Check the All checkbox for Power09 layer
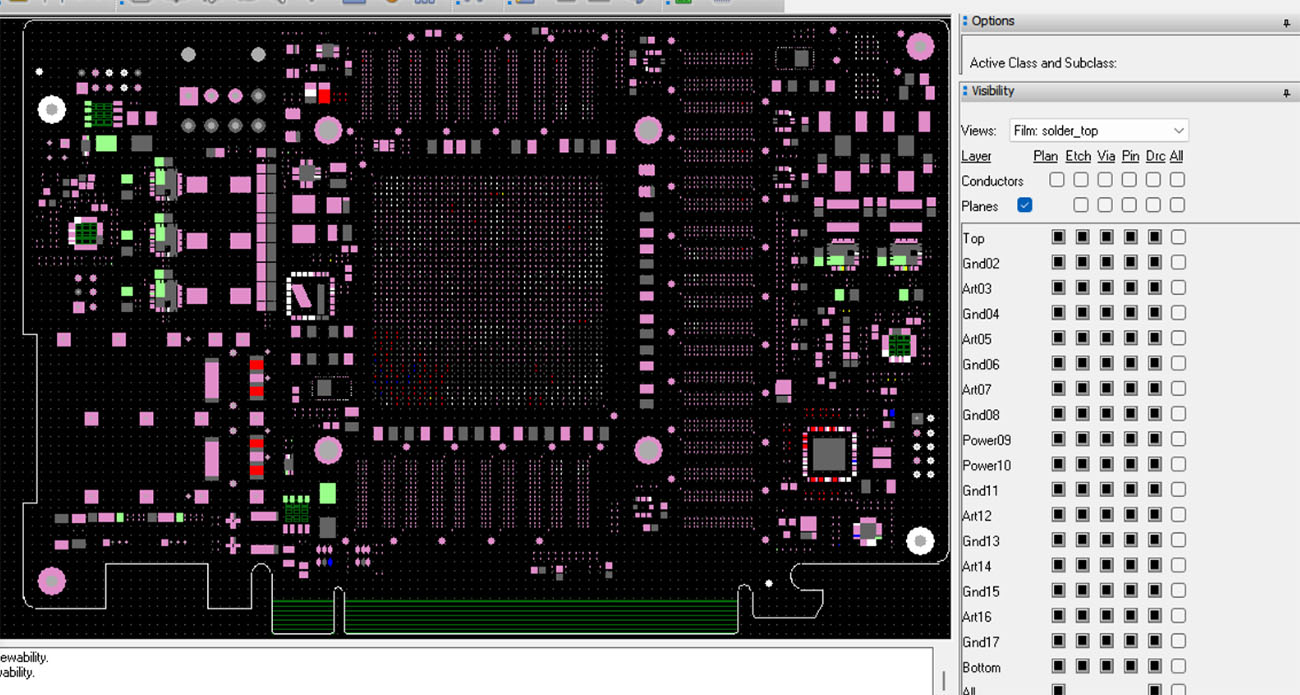Screen dimensions: 1300x695 click(1178, 439)
